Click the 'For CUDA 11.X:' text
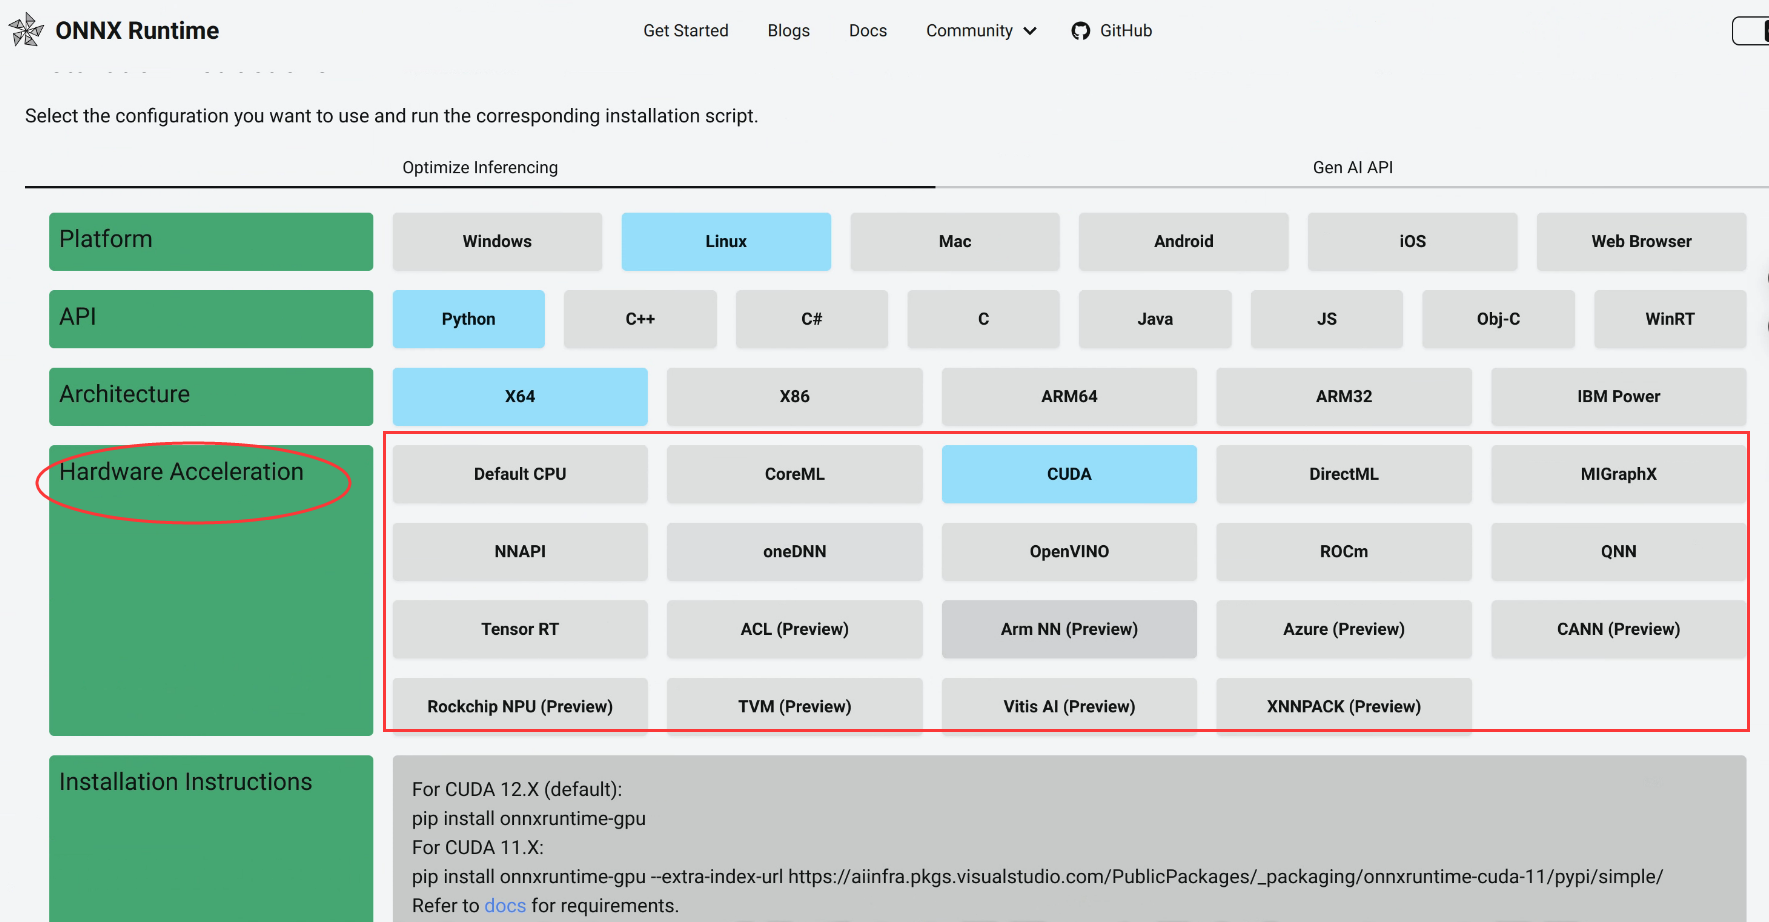1769x922 pixels. pos(478,847)
